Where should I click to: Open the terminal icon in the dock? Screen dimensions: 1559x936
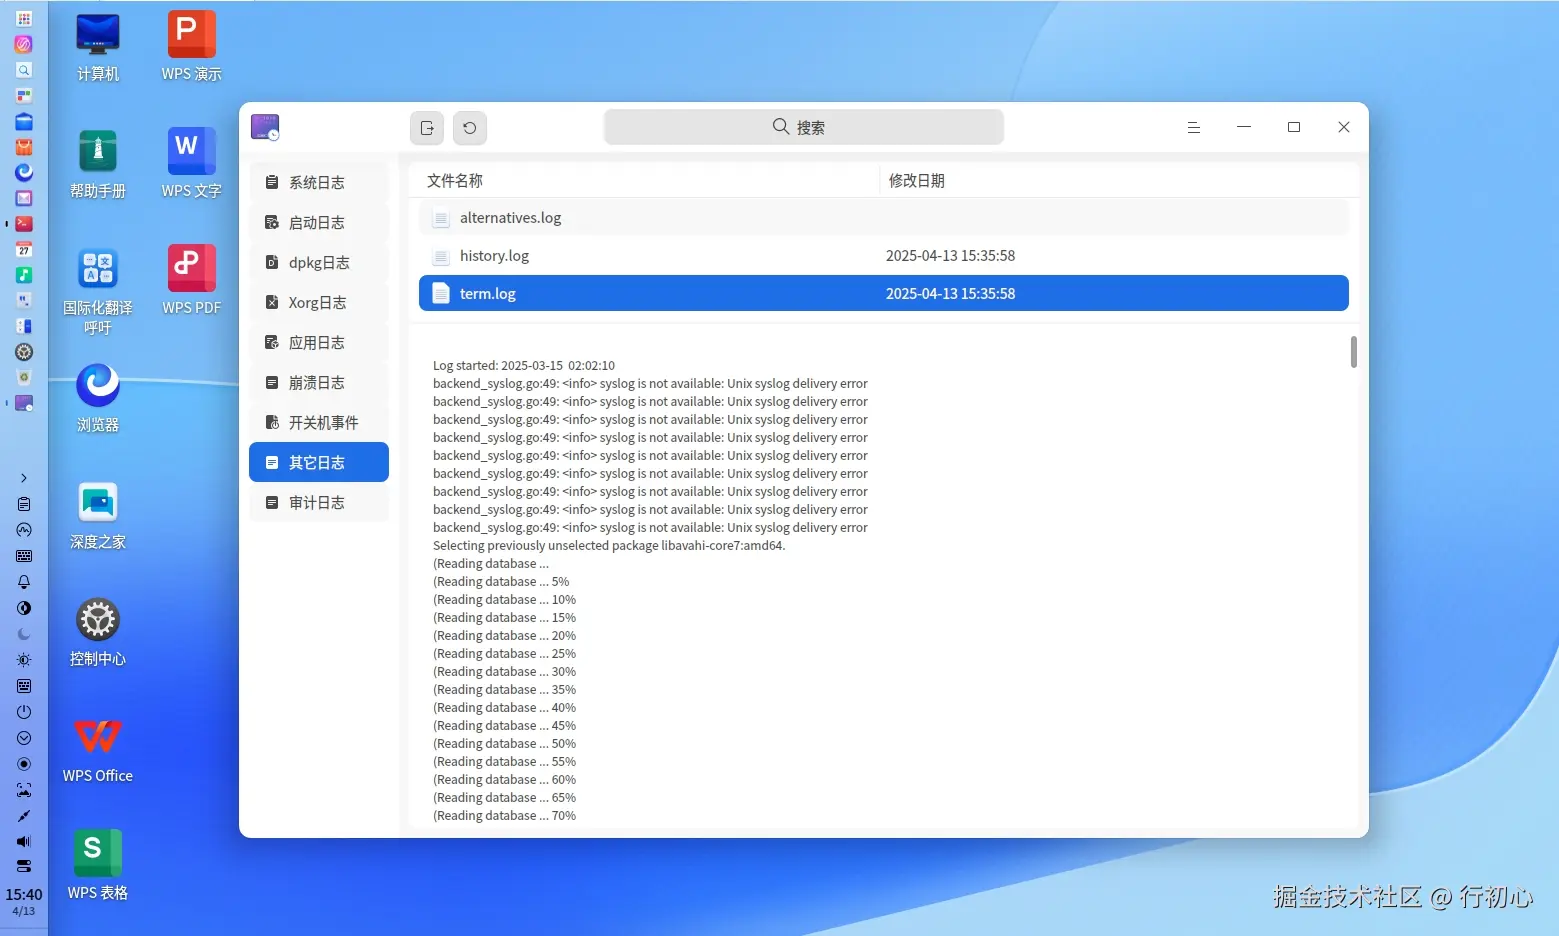[x=24, y=224]
